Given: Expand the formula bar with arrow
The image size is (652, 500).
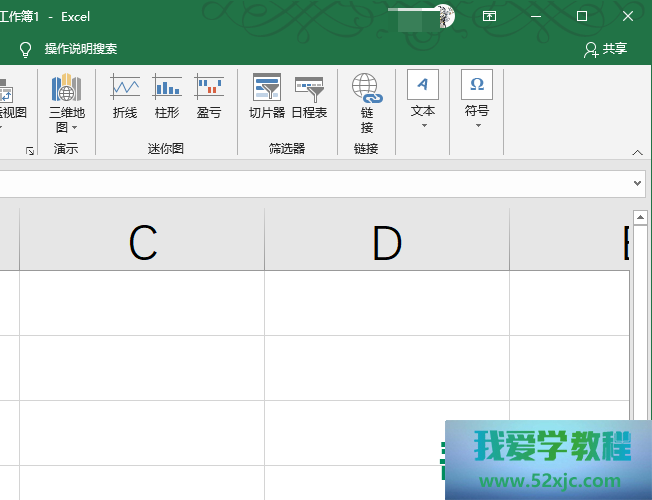Looking at the screenshot, I should 638,184.
